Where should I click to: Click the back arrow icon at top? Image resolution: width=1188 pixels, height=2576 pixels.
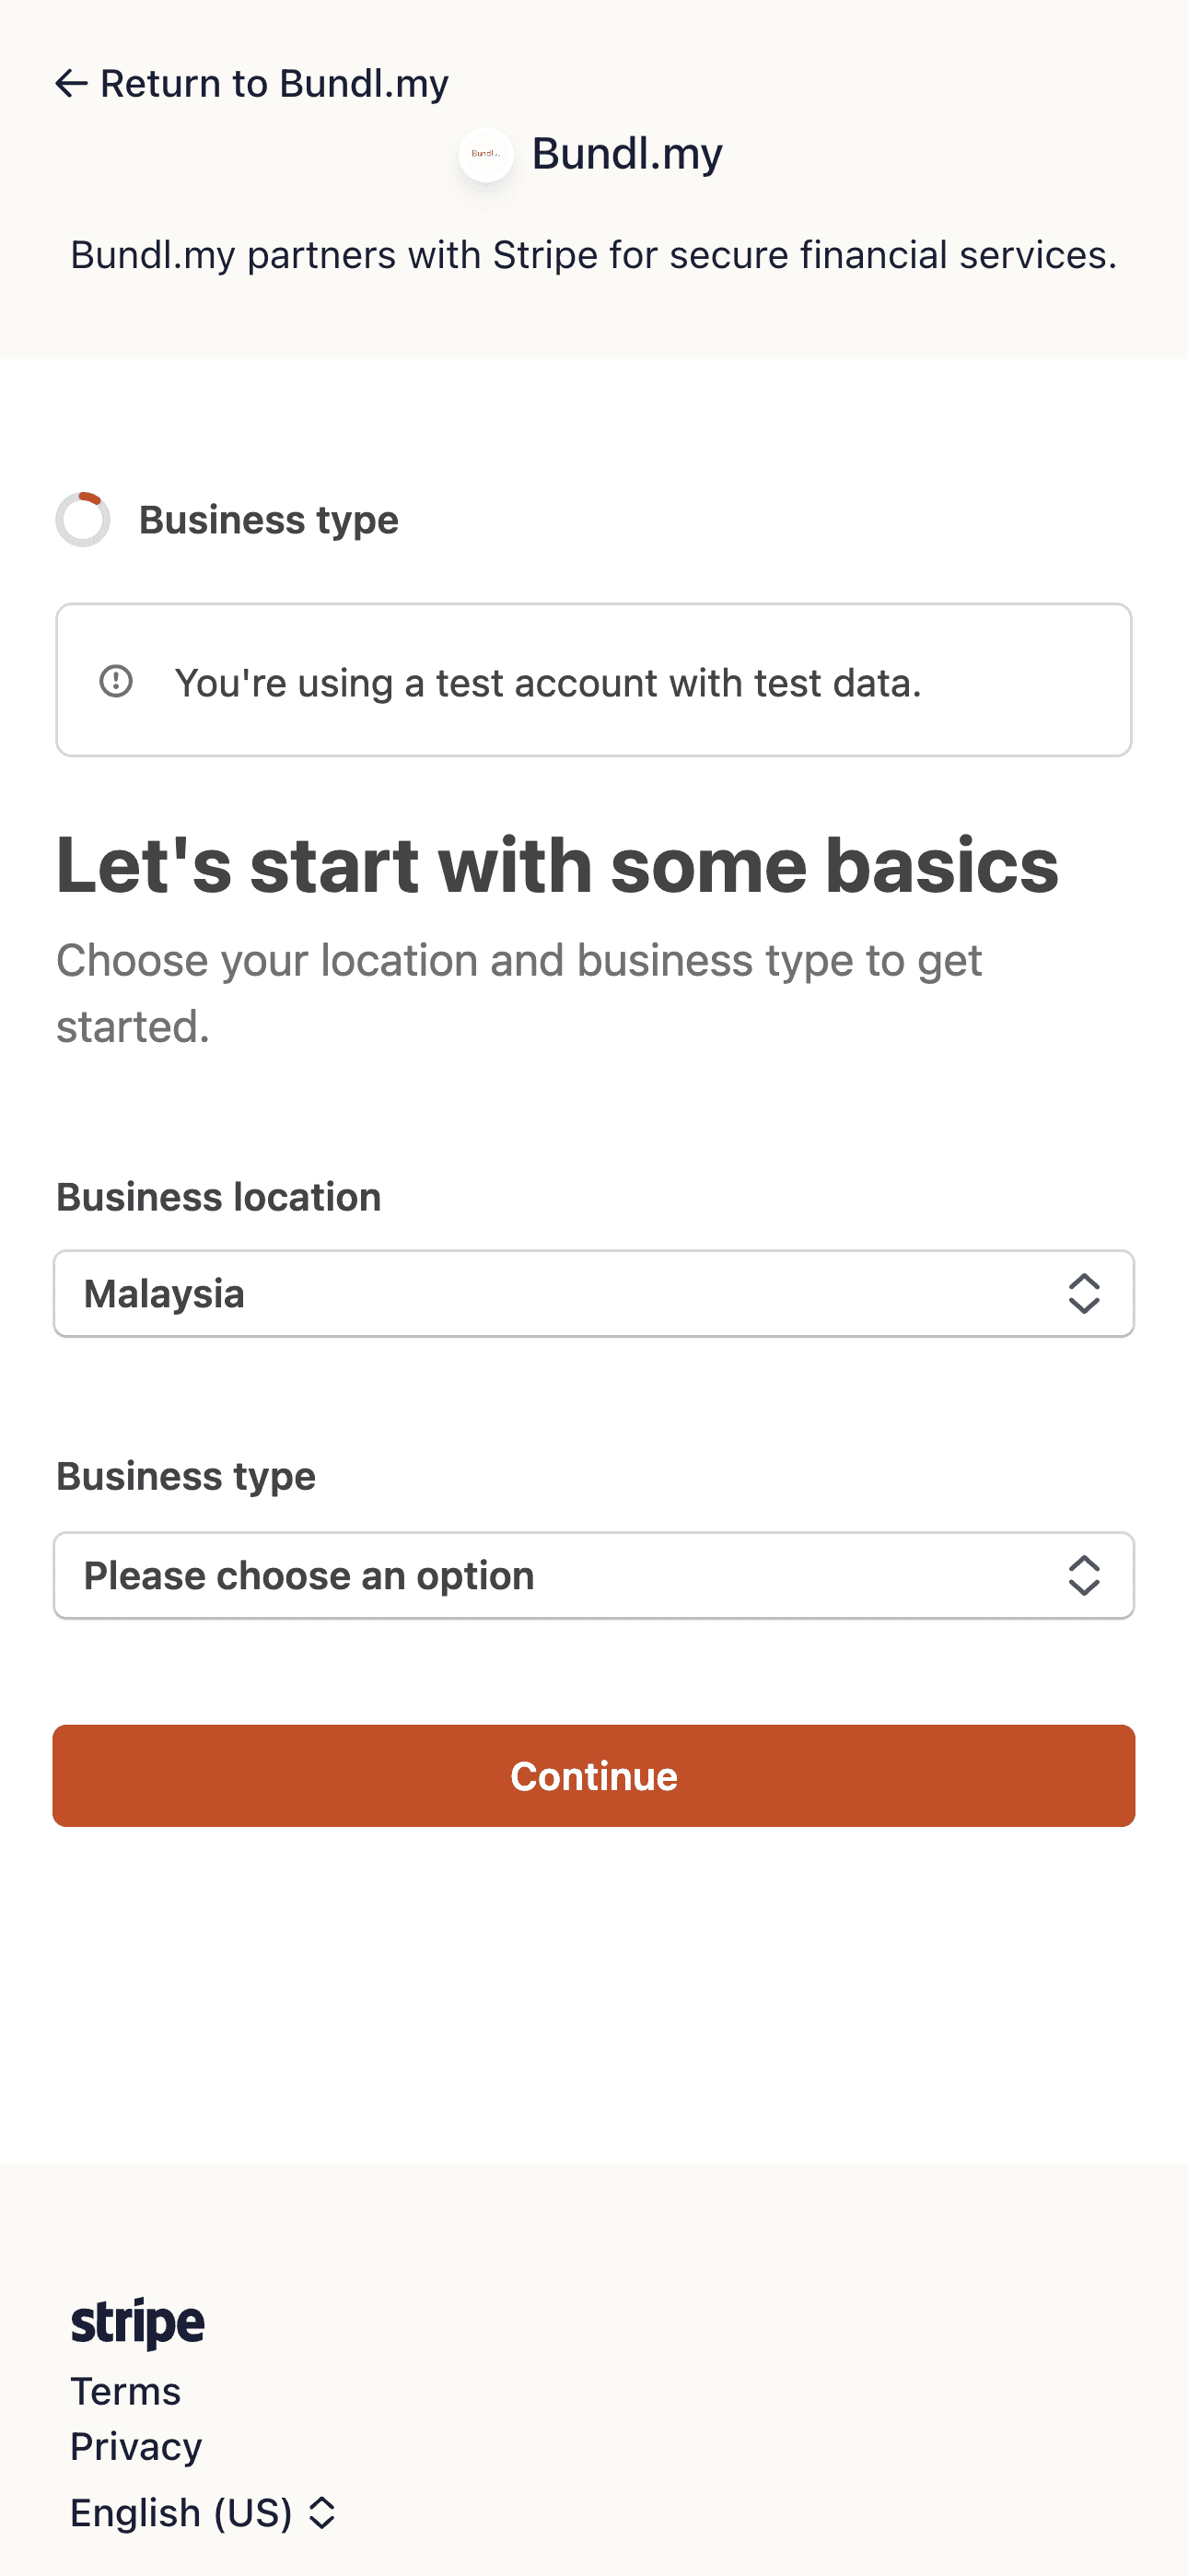point(71,83)
